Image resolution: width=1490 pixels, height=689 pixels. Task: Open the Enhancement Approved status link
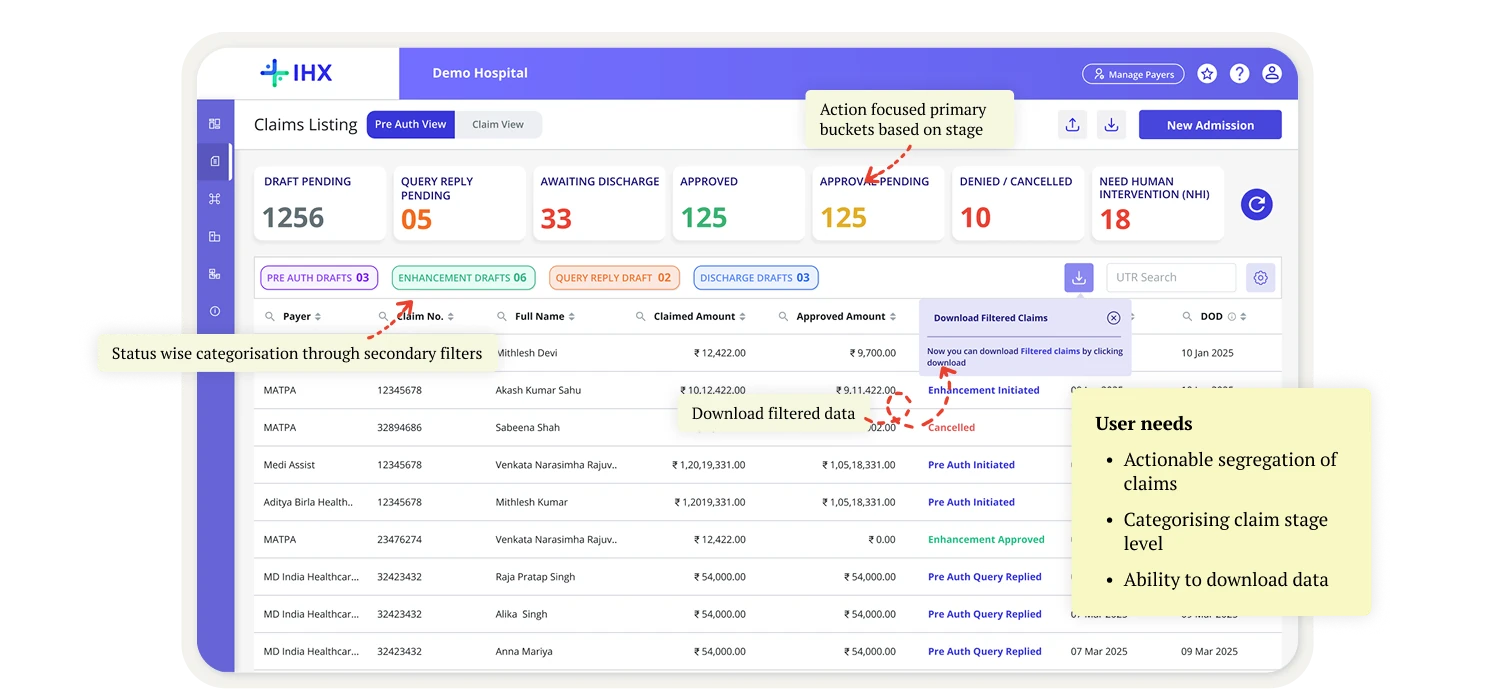pos(986,539)
